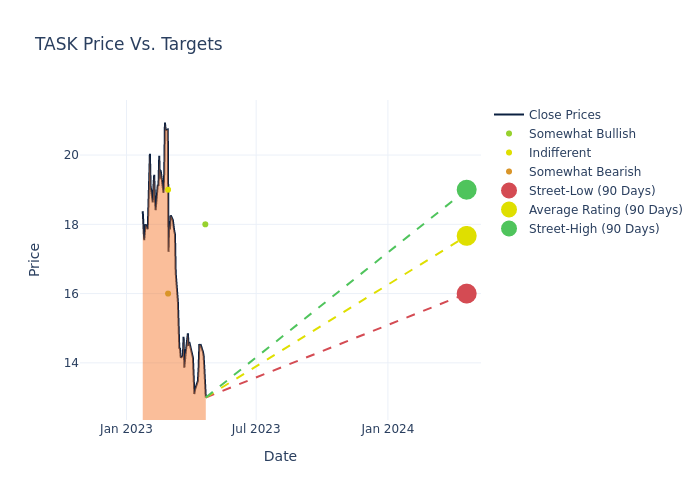This screenshot has width=700, height=500.
Task: Hide Somewhat Bearish series via legend
Action: tap(584, 172)
